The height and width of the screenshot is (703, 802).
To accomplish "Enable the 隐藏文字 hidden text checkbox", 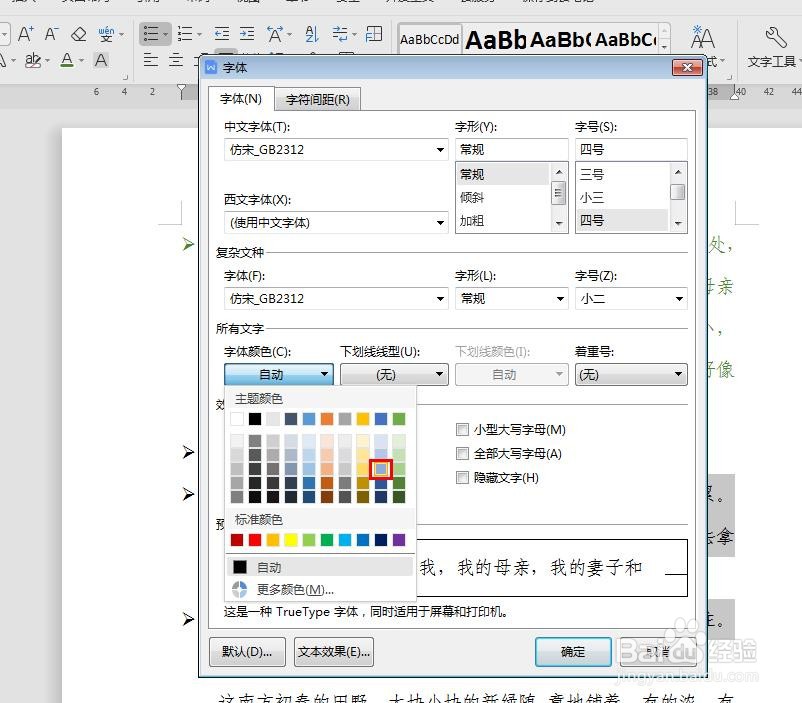I will click(463, 477).
